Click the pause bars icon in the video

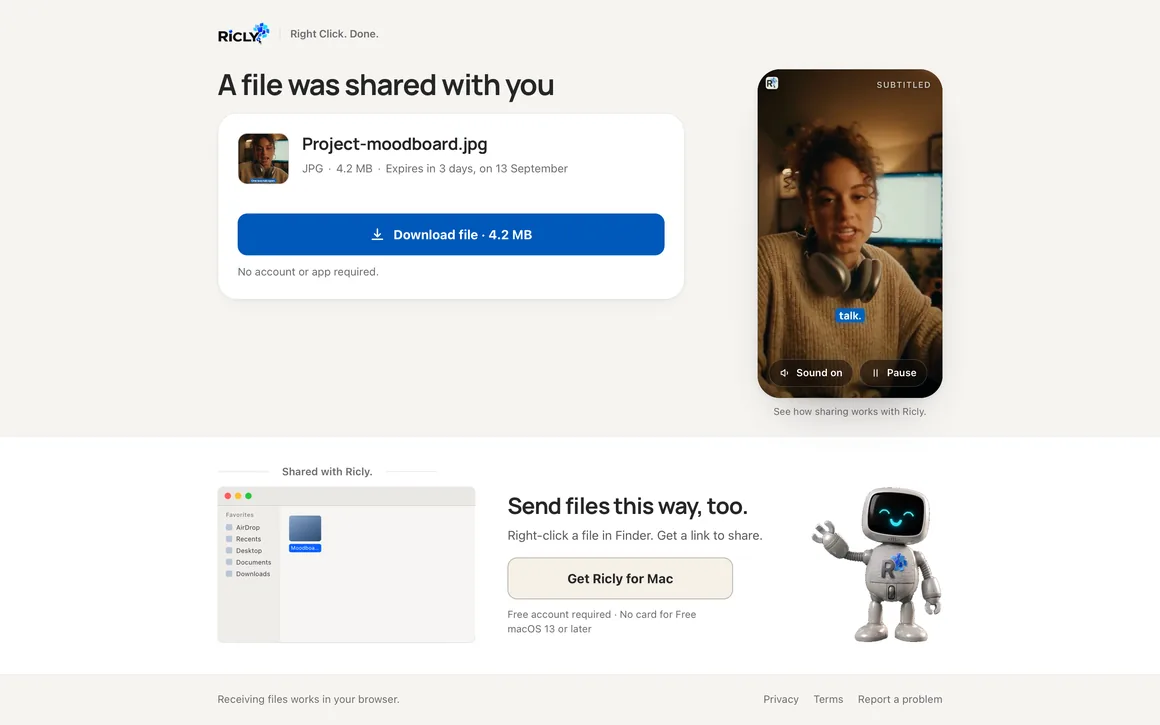[875, 373]
